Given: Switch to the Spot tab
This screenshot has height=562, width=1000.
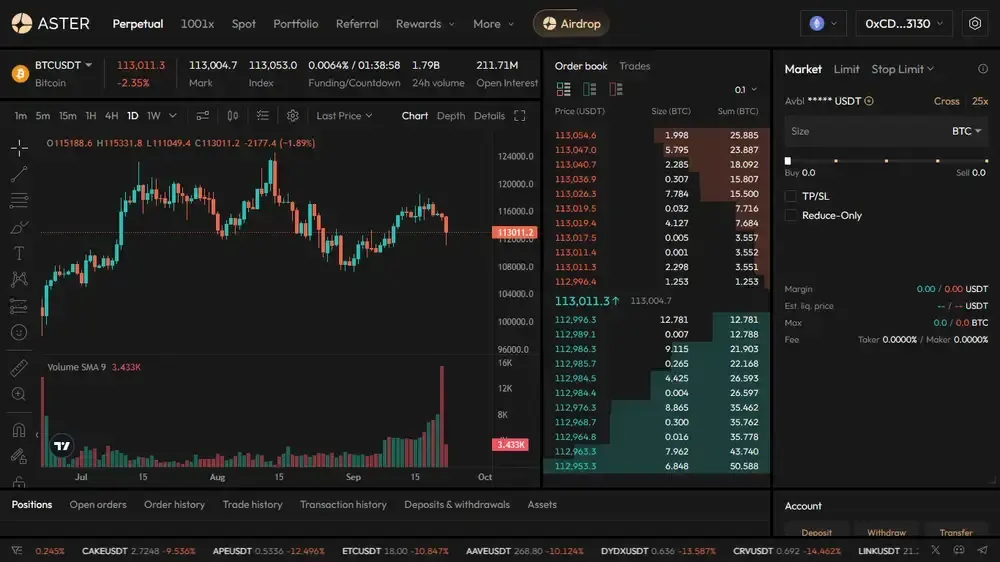Looking at the screenshot, I should coord(244,24).
